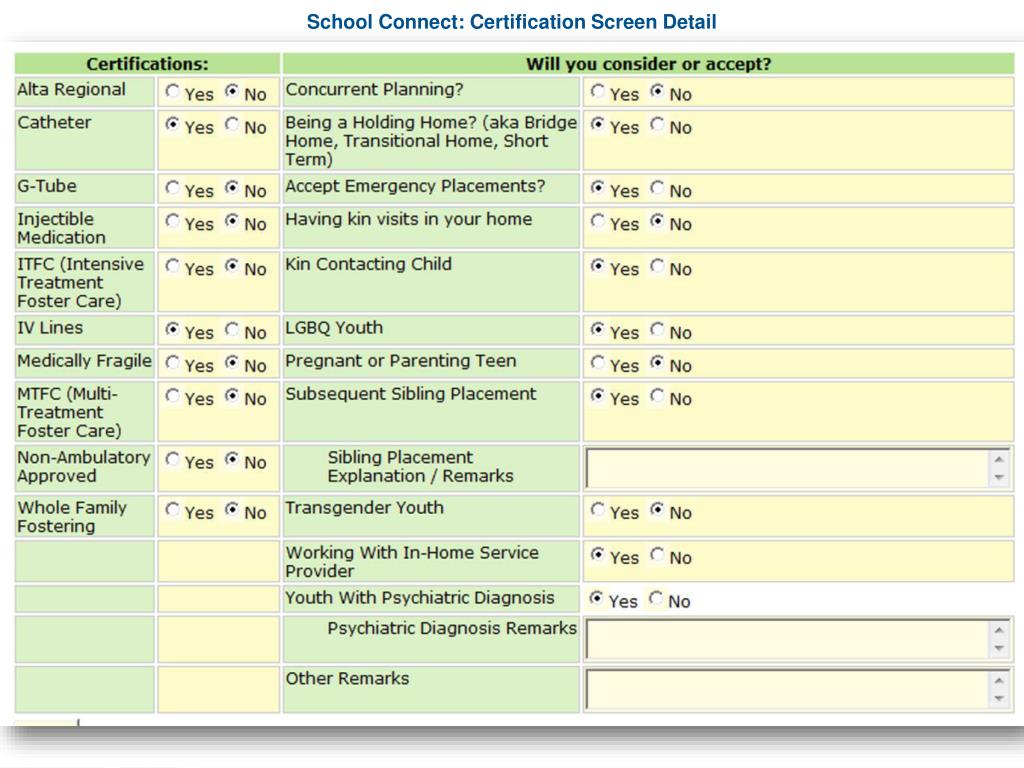Image resolution: width=1024 pixels, height=768 pixels.
Task: Select No for Pregnant or Parenting Teen
Action: (657, 362)
